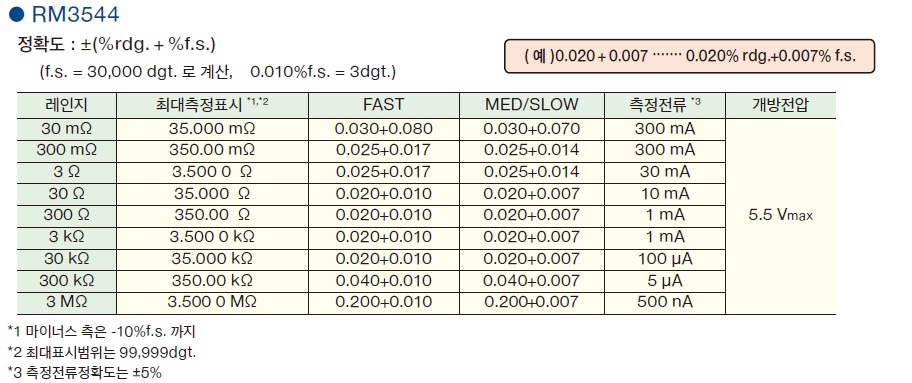Click the 최대측정표시 column header

pos(213,105)
